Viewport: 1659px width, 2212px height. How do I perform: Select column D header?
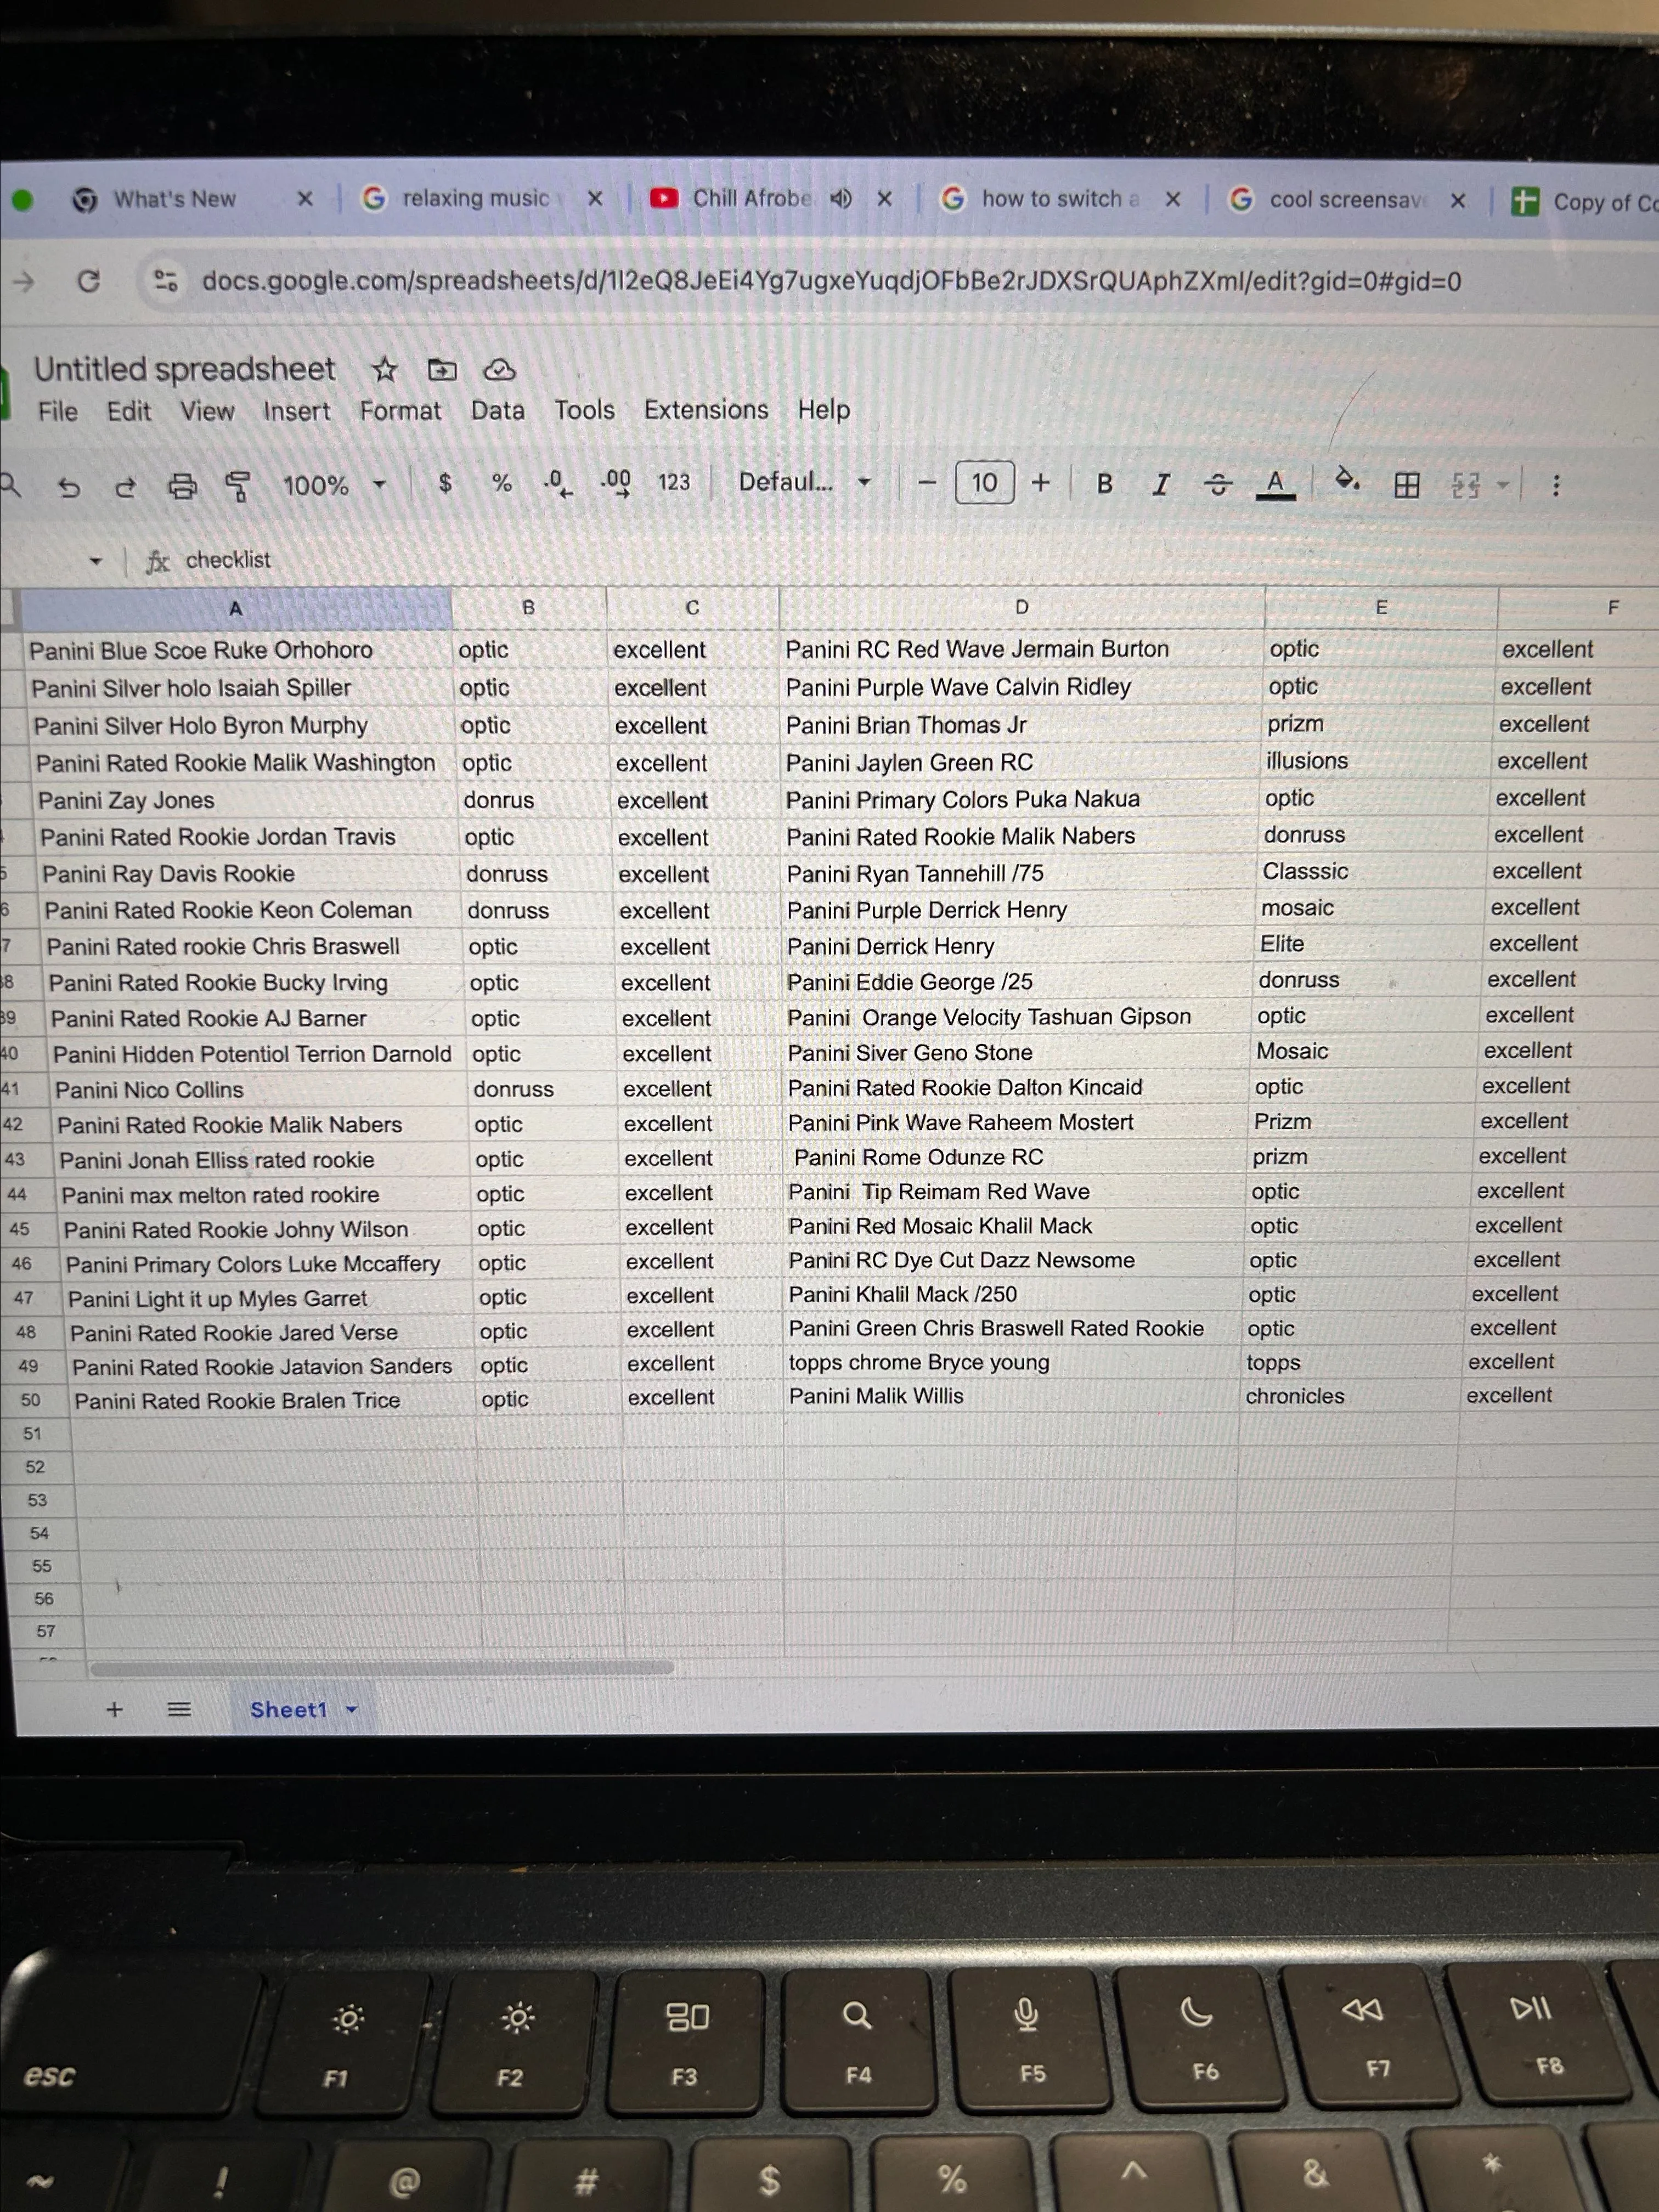[1022, 607]
